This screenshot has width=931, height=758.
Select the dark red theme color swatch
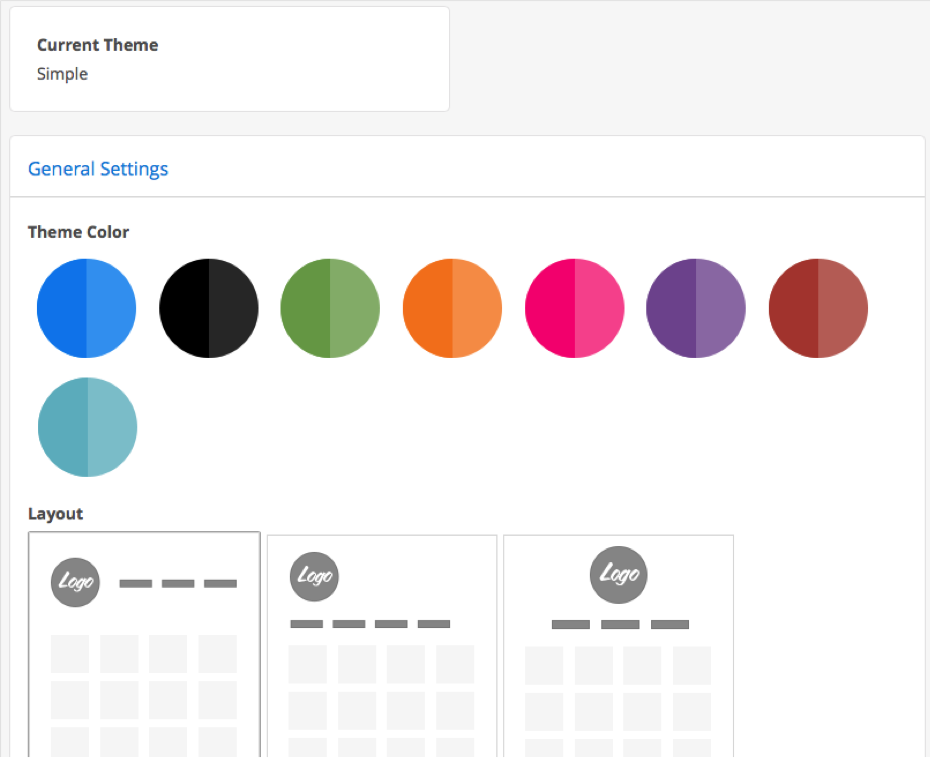pyautogui.click(x=818, y=308)
